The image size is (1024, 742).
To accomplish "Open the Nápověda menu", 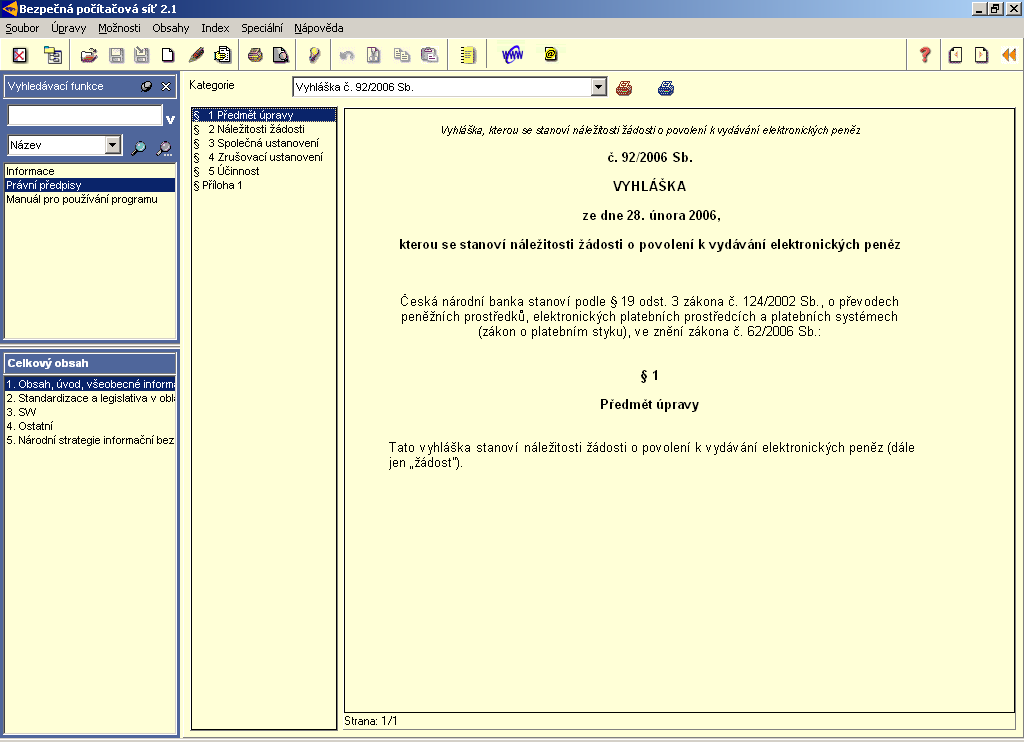I will tap(319, 28).
